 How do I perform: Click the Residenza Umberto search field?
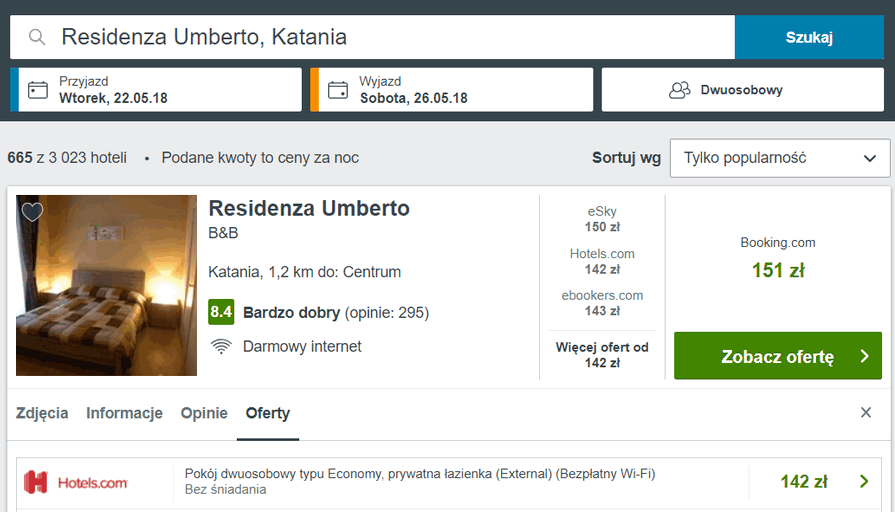tap(372, 37)
